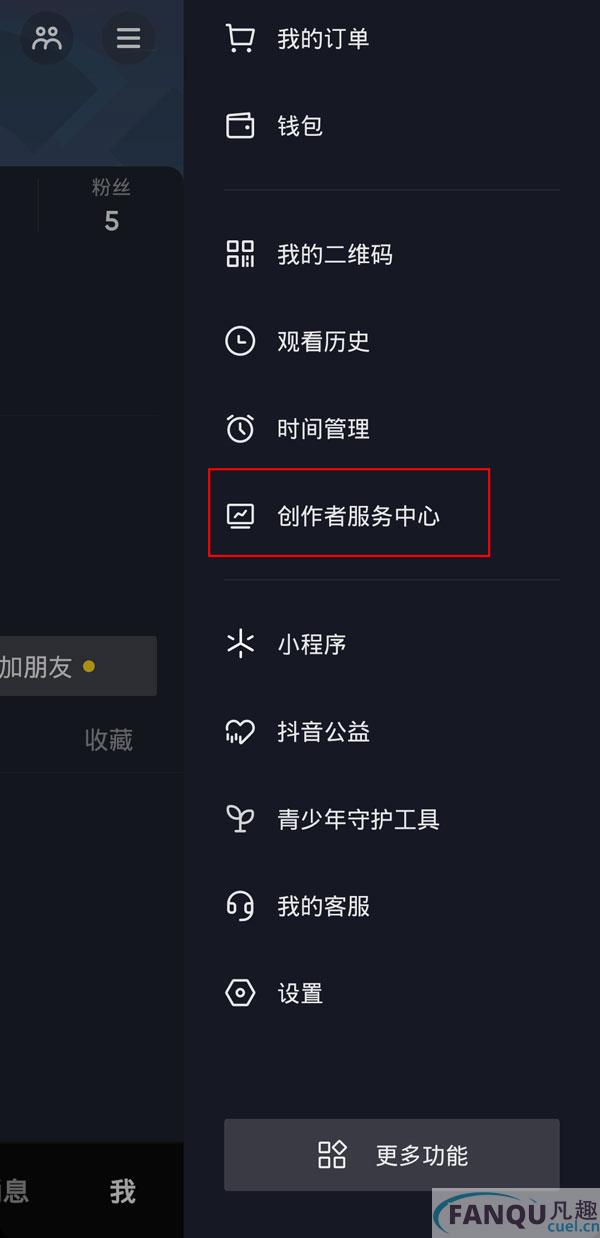600x1238 pixels.
Task: Tap the headset icon for 我的客服
Action: tap(240, 906)
